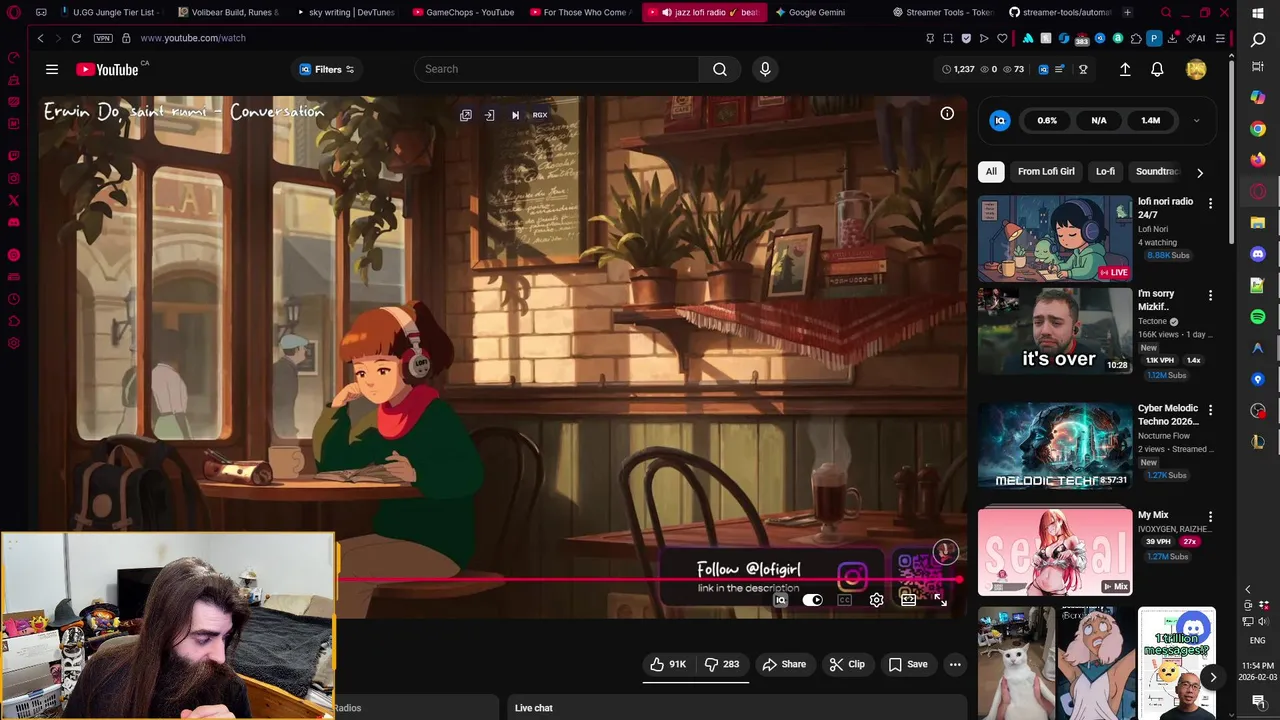Bookmark page with heart icon
This screenshot has width=1280, height=720.
point(1002,38)
